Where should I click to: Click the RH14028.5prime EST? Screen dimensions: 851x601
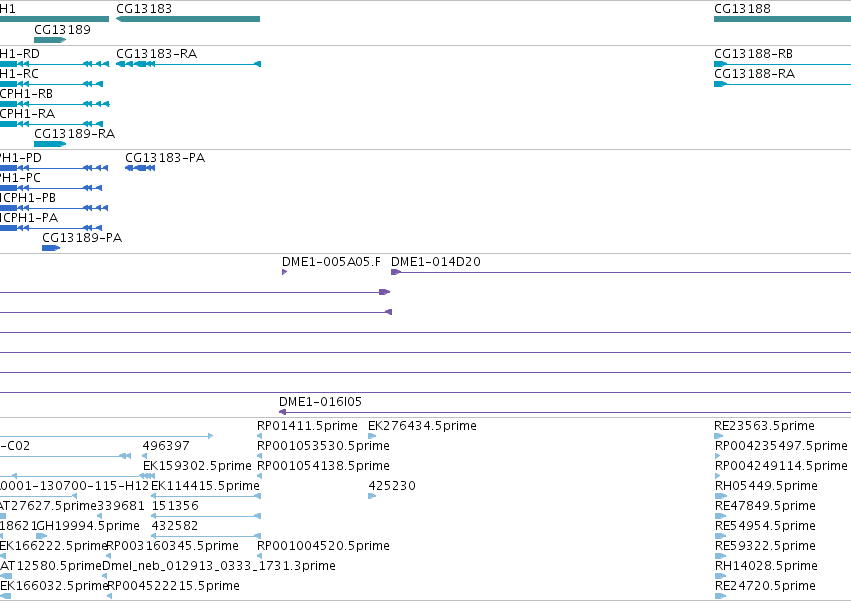720,576
